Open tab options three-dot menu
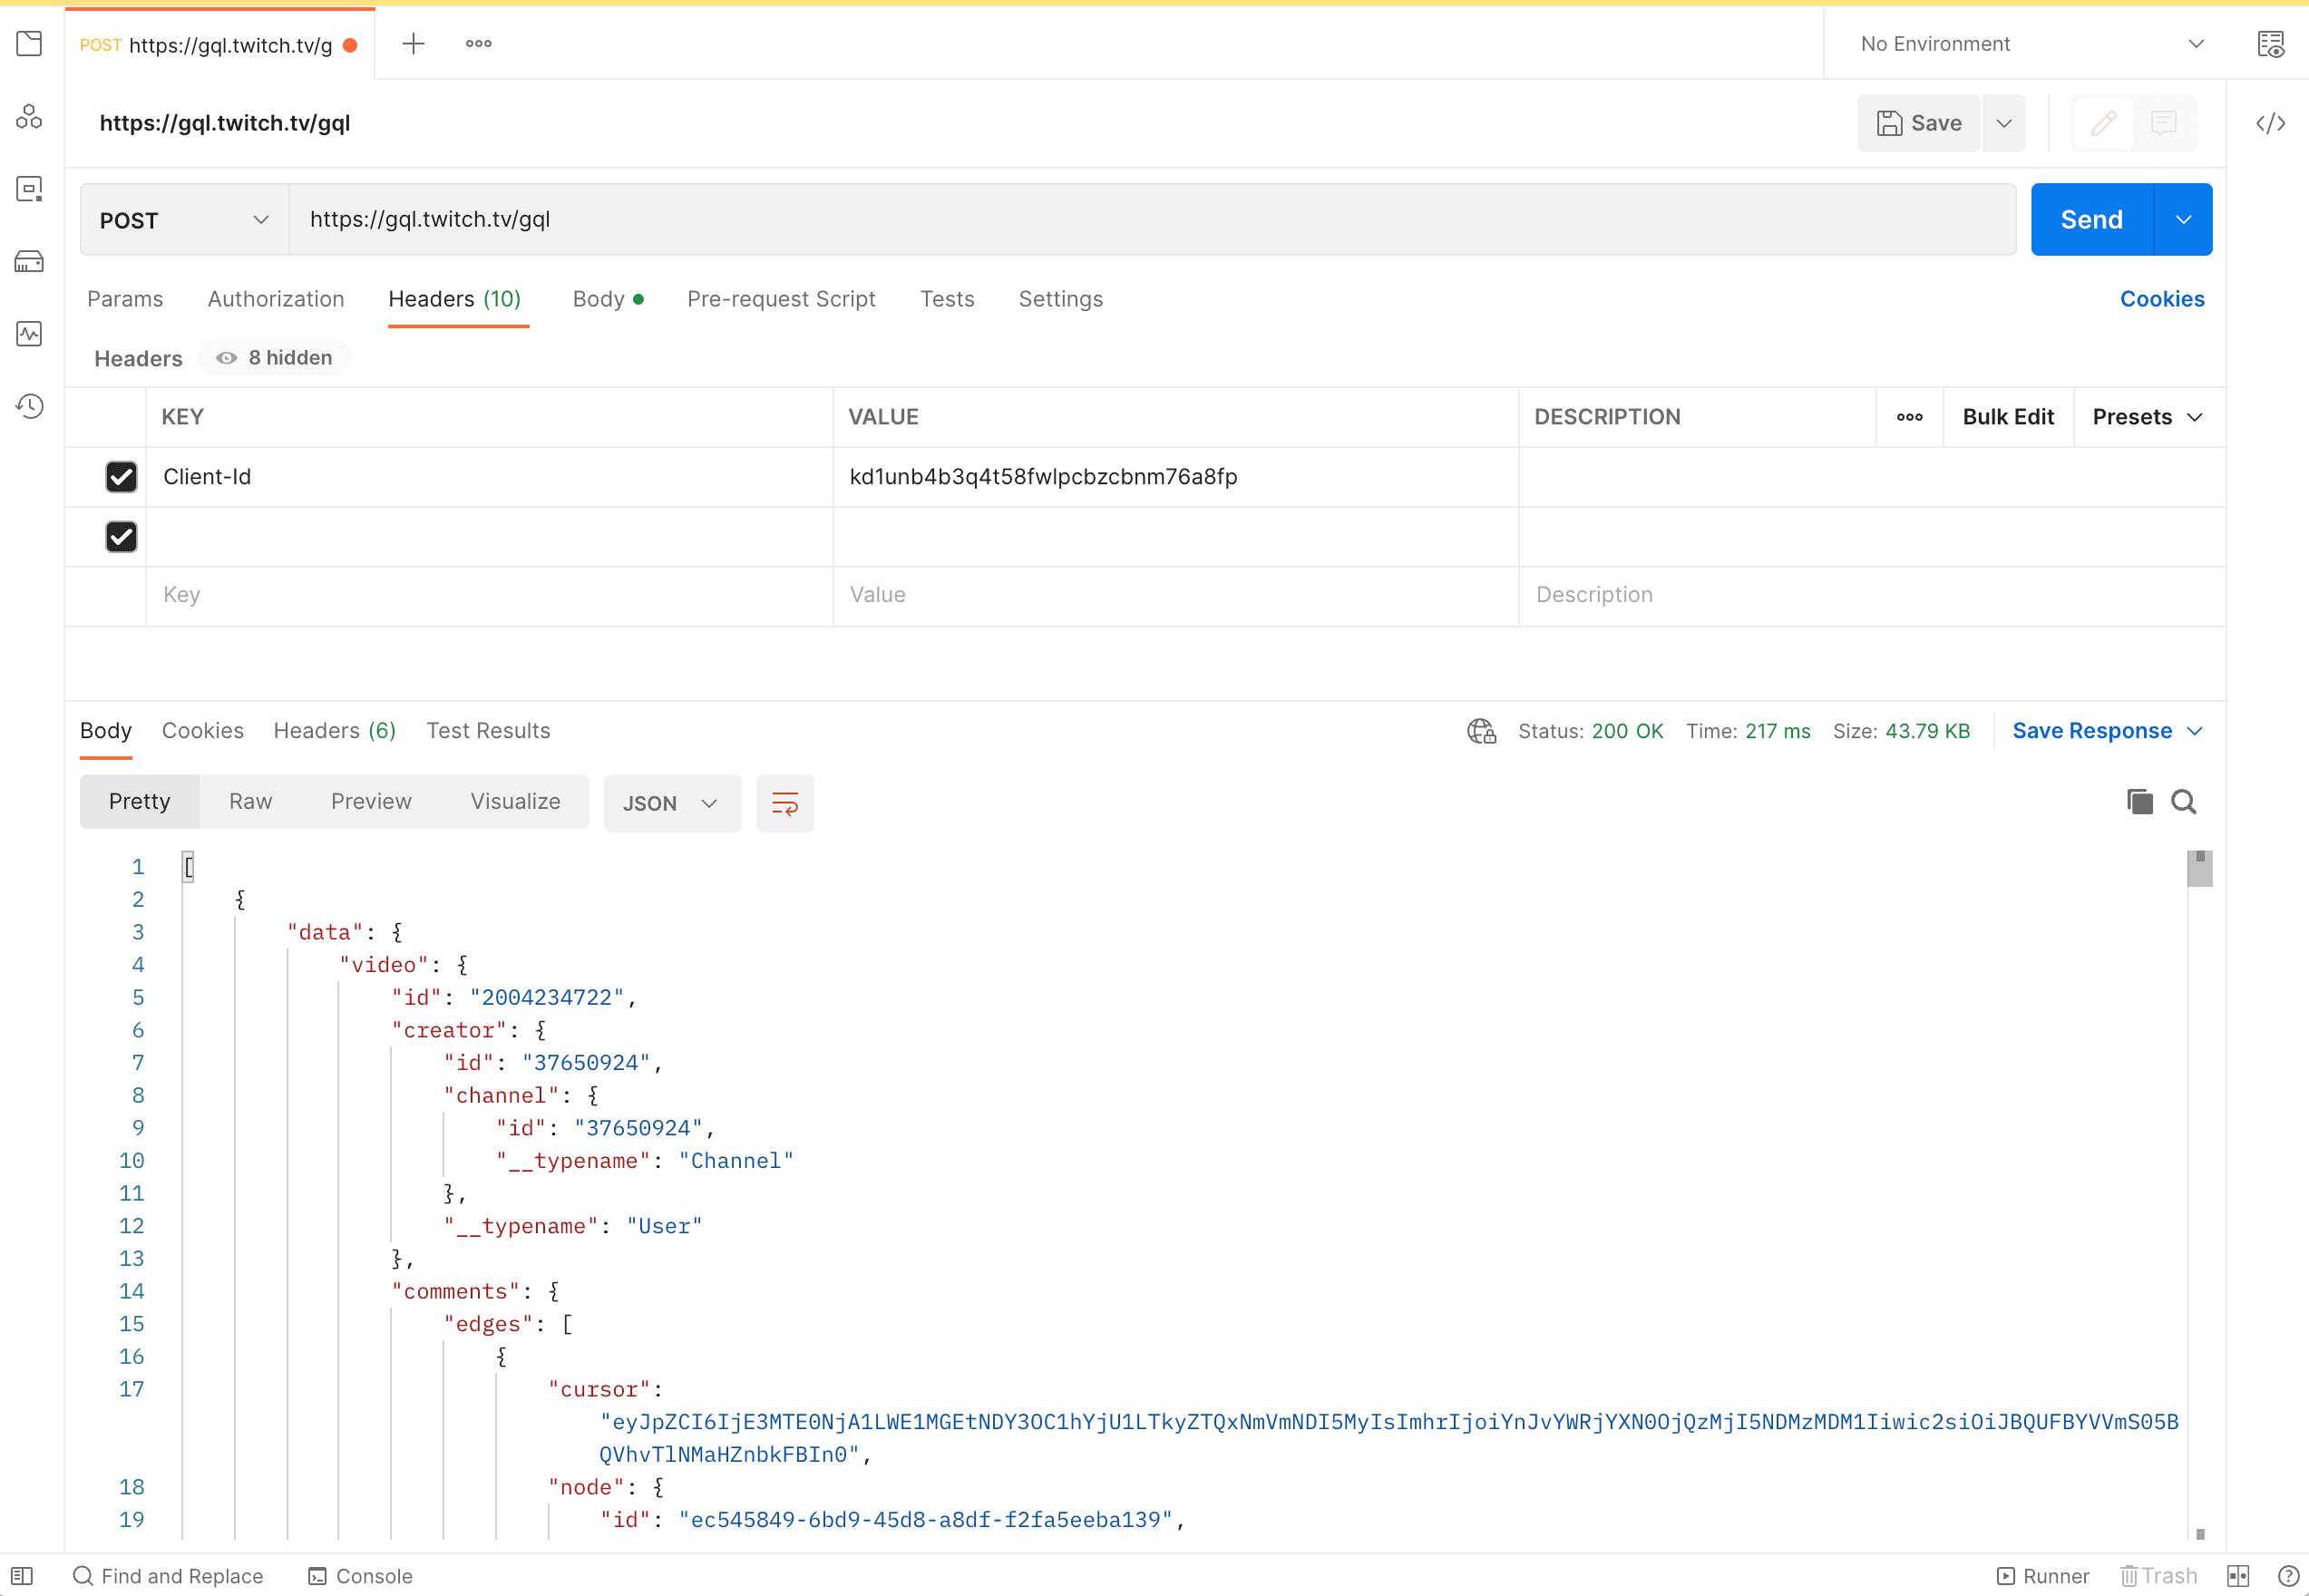Image resolution: width=2309 pixels, height=1596 pixels. coord(478,44)
